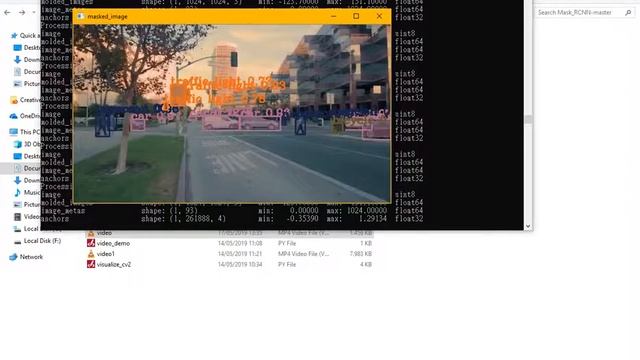Image resolution: width=640 pixels, height=360 pixels.
Task: Click the 4 KB size of visualize_cv2
Action: pos(365,264)
